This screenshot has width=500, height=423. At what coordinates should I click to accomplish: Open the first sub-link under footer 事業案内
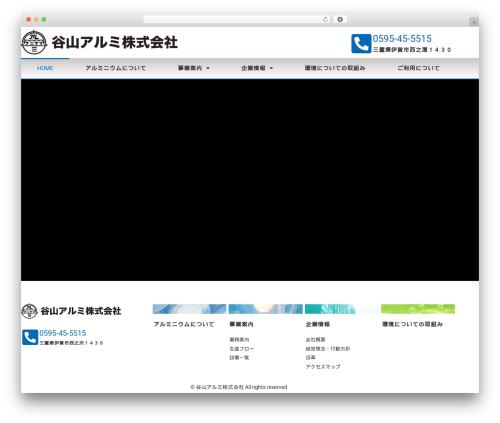coord(239,340)
